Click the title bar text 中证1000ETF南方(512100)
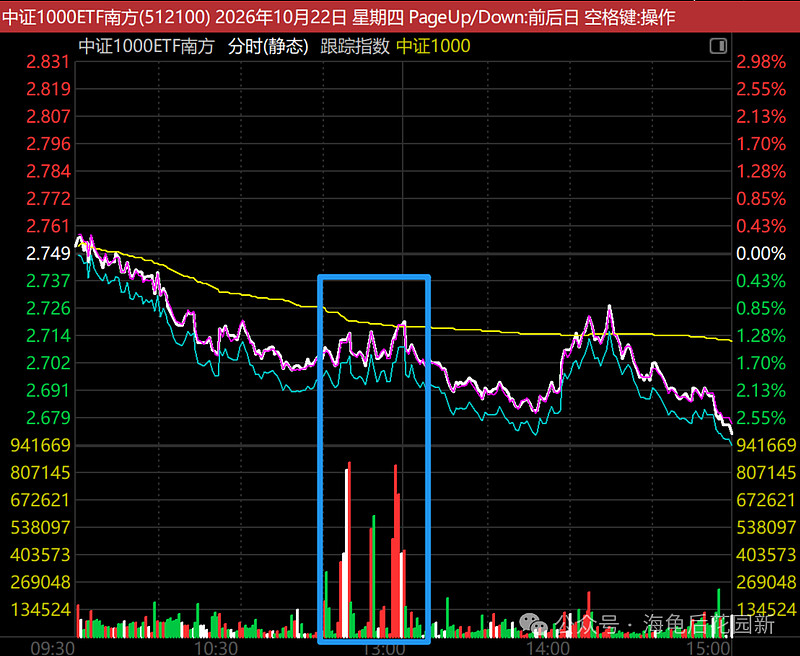Screen dimensions: 800x656 pyautogui.click(x=106, y=17)
